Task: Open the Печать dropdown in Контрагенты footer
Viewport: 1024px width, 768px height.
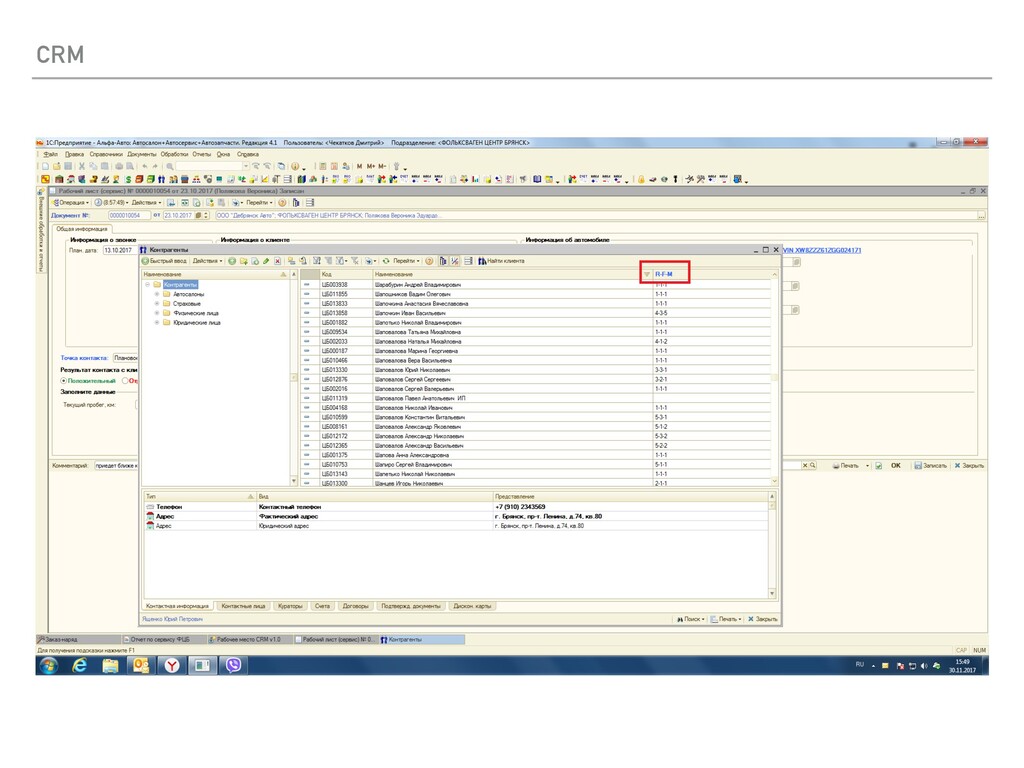Action: coord(725,619)
